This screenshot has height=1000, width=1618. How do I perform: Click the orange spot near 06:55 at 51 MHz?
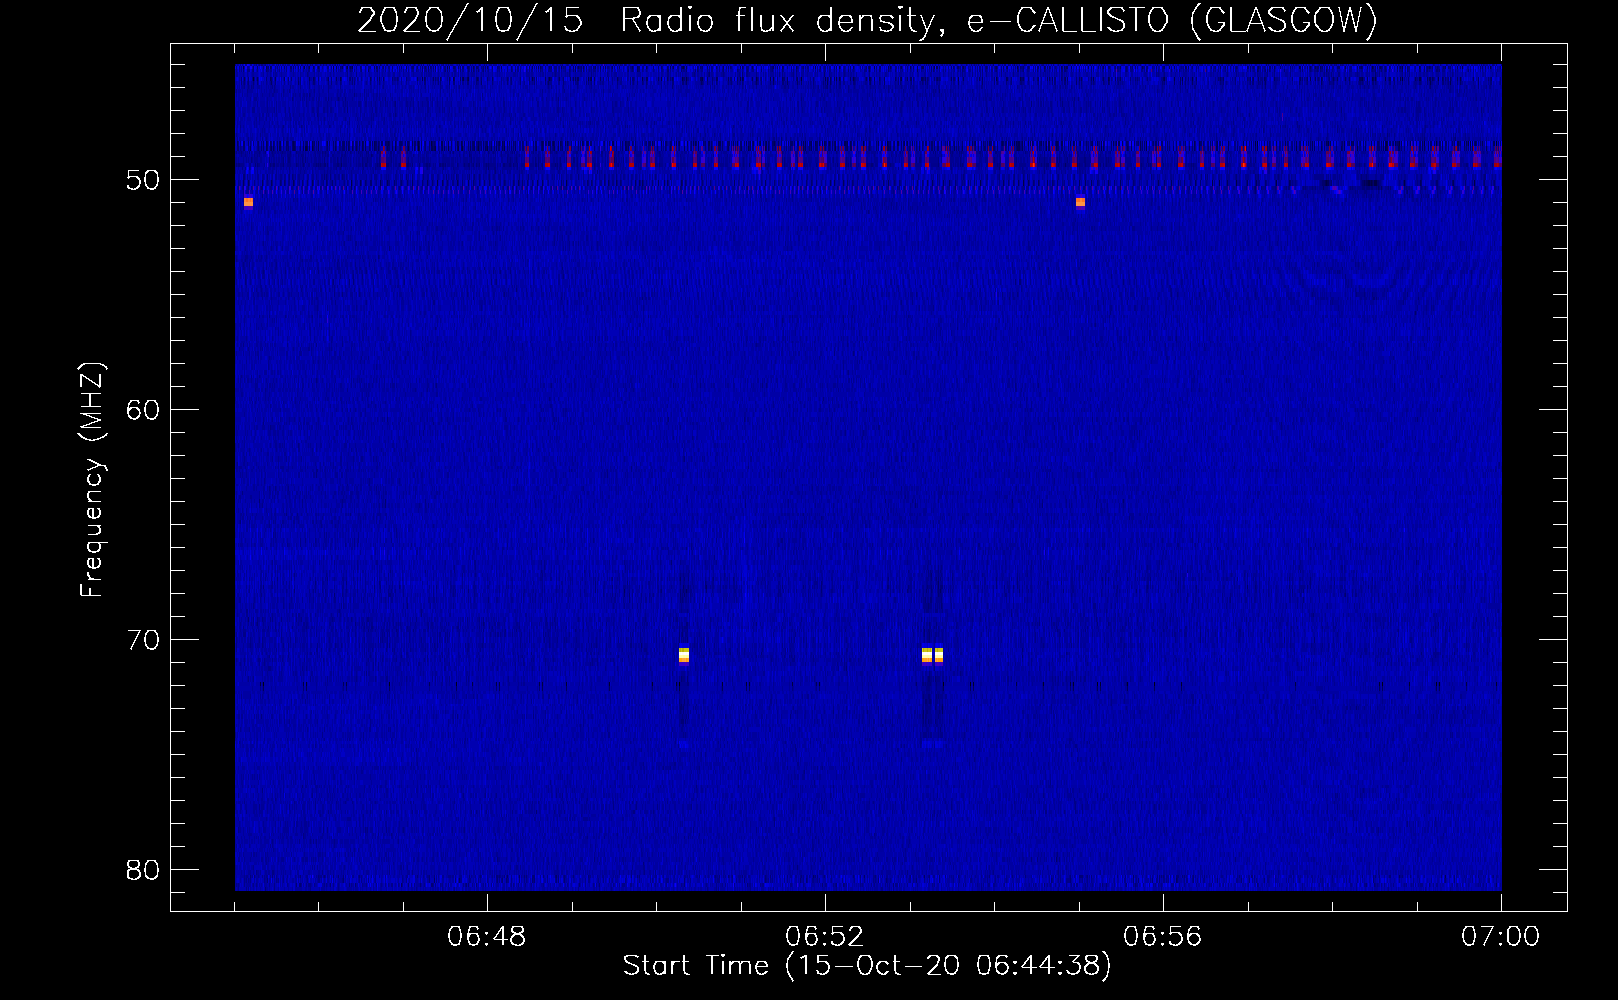pyautogui.click(x=1080, y=202)
